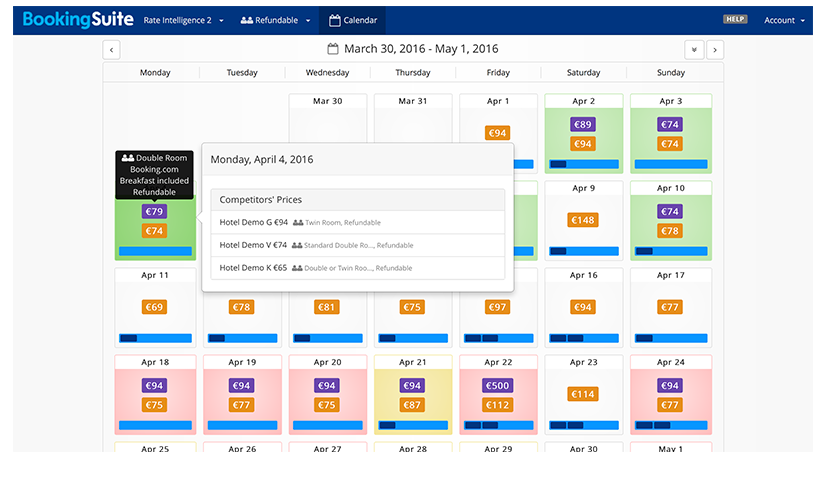Click the date range March 30 - May 1, 2016
819x481 pixels.
[x=421, y=49]
